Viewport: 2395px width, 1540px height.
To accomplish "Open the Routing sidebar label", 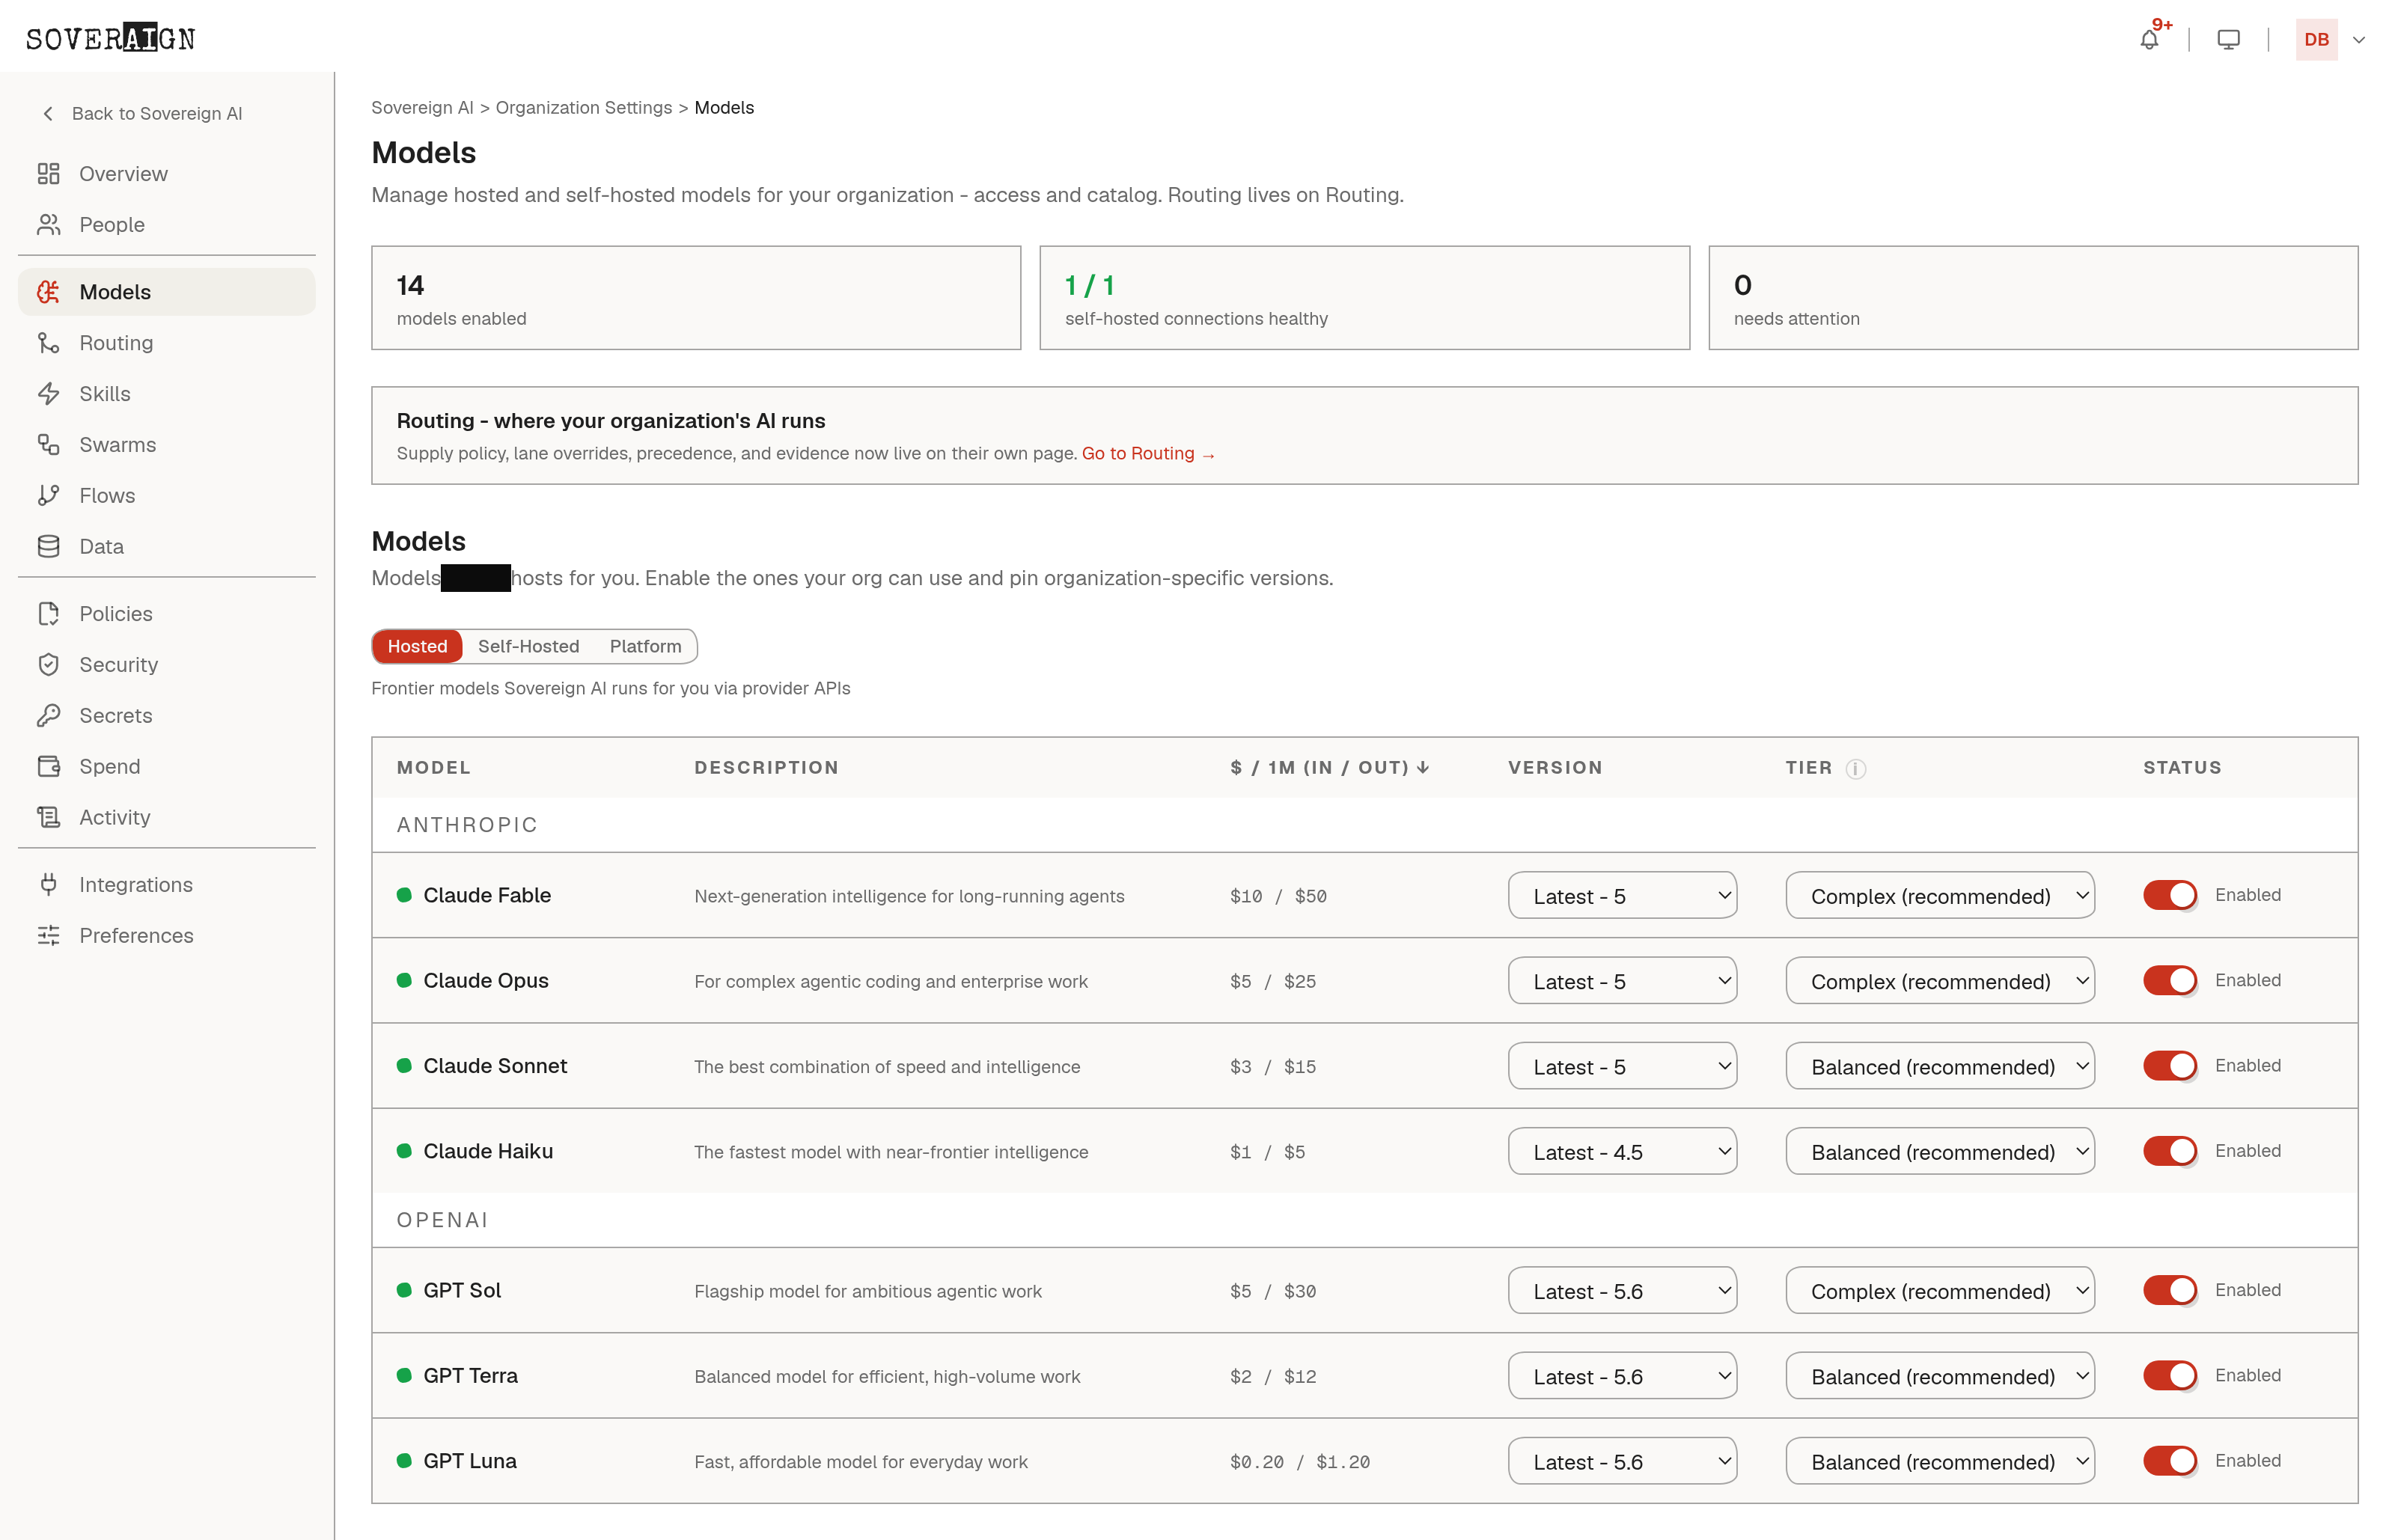I will (x=116, y=343).
